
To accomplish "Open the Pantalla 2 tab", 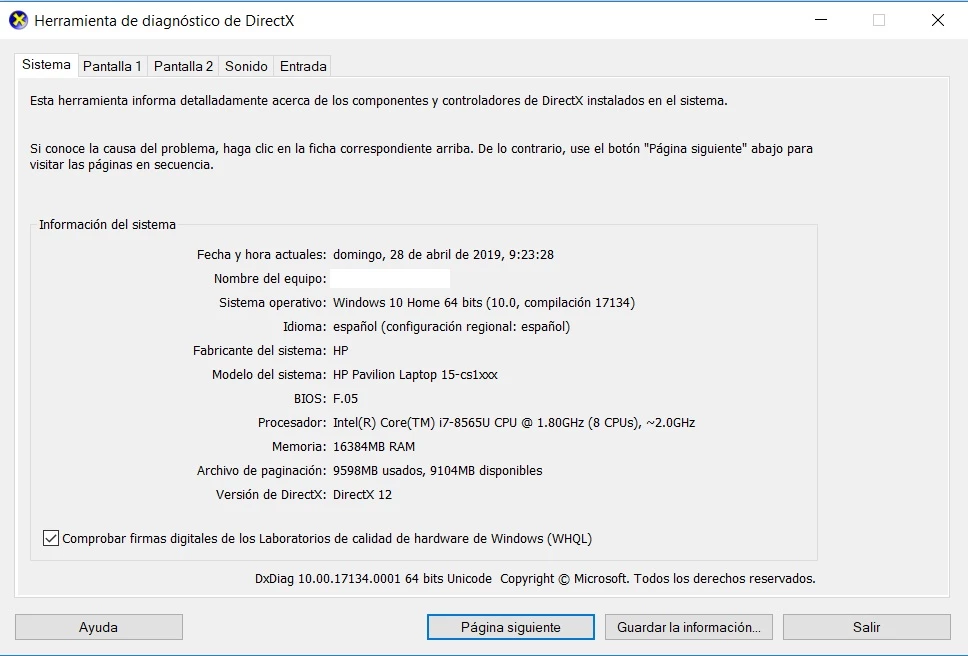I will (183, 66).
